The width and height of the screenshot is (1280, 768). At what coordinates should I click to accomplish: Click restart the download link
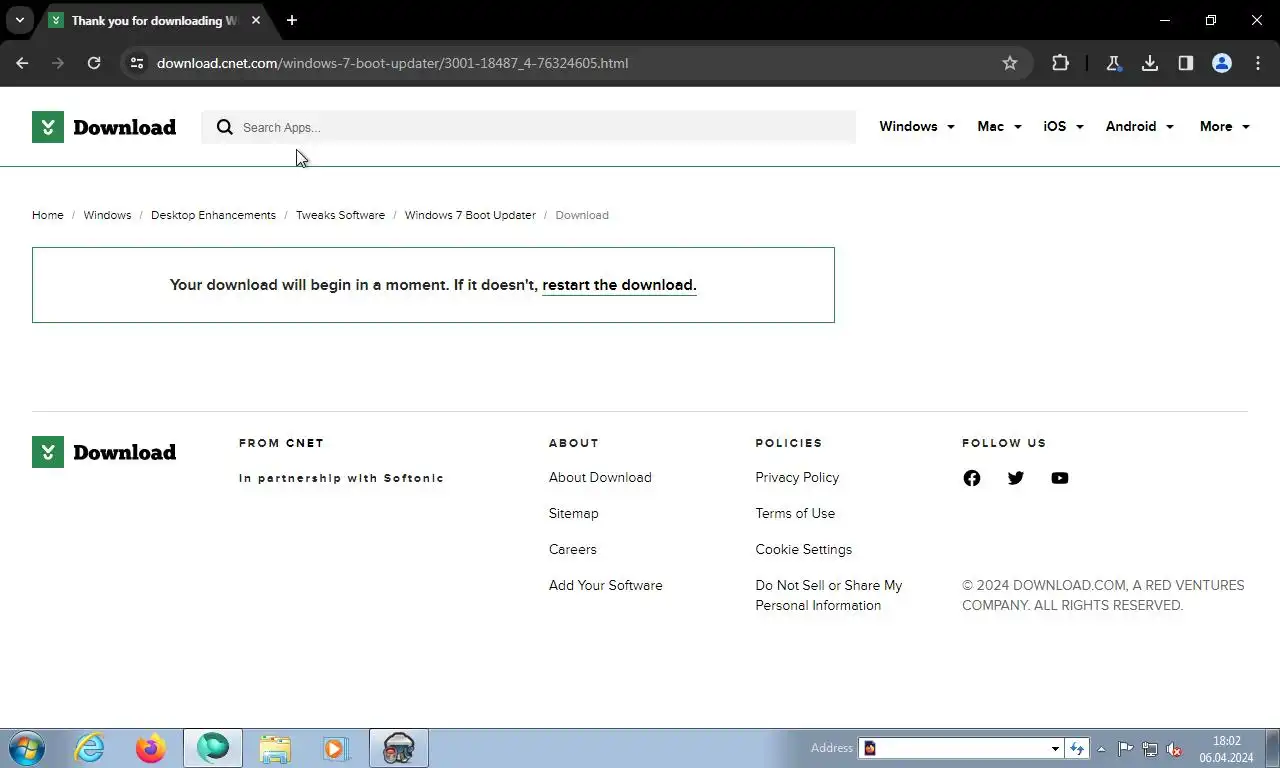pyautogui.click(x=619, y=285)
